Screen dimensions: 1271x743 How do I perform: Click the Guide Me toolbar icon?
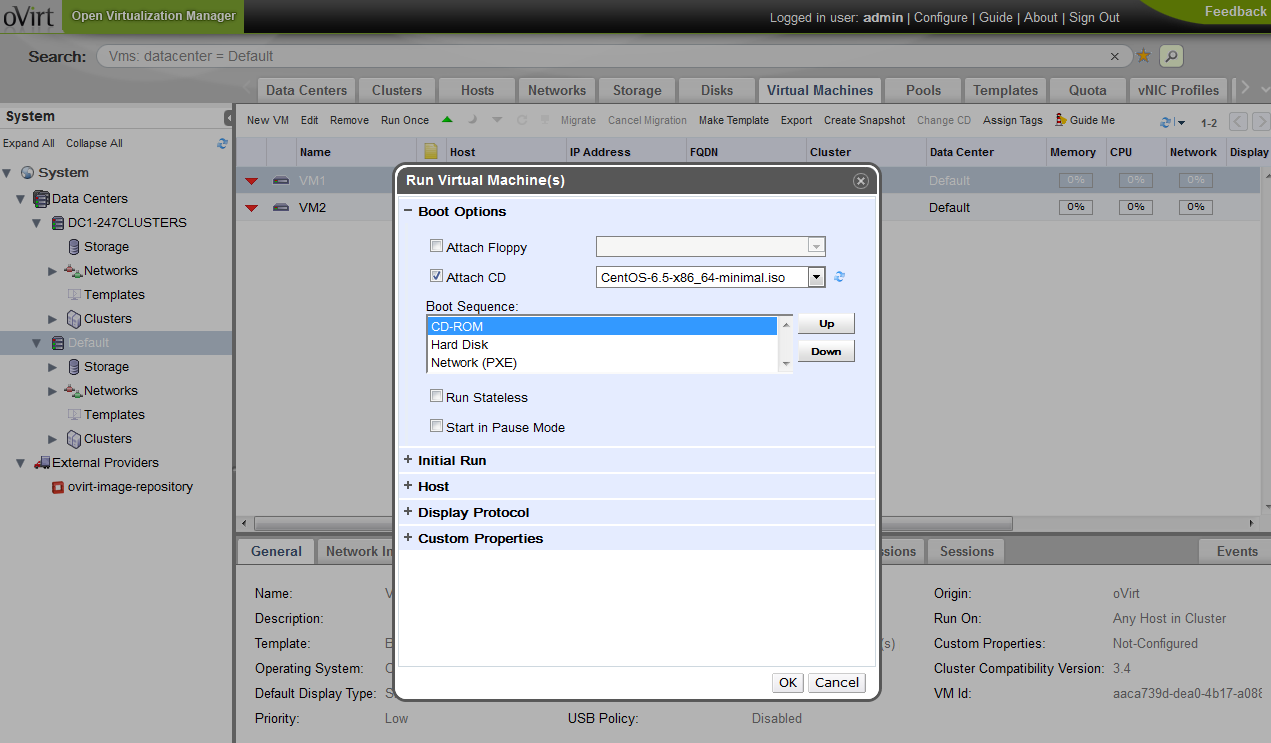(1060, 120)
